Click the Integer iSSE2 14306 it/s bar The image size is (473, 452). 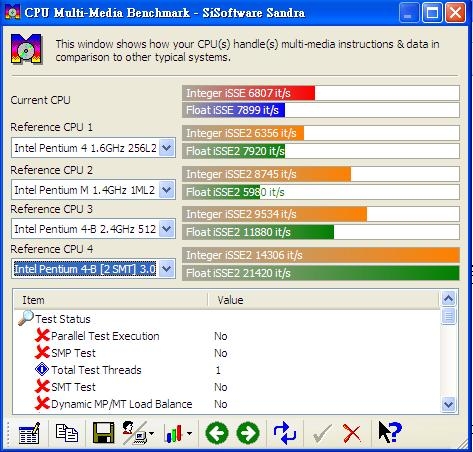pos(321,255)
